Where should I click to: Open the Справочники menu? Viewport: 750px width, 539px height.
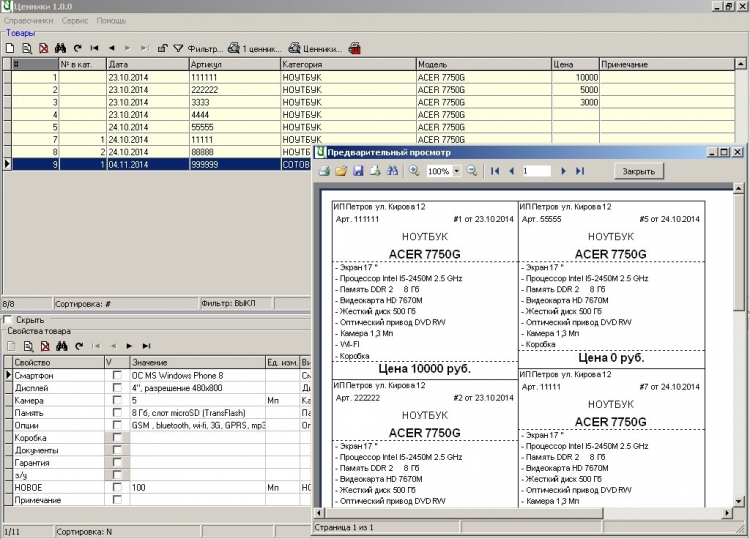[x=29, y=20]
